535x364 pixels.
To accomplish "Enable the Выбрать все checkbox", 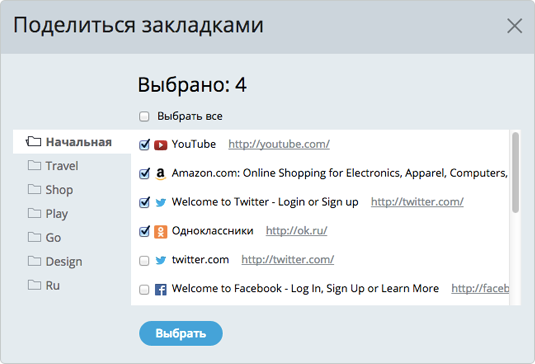I will pyautogui.click(x=144, y=116).
